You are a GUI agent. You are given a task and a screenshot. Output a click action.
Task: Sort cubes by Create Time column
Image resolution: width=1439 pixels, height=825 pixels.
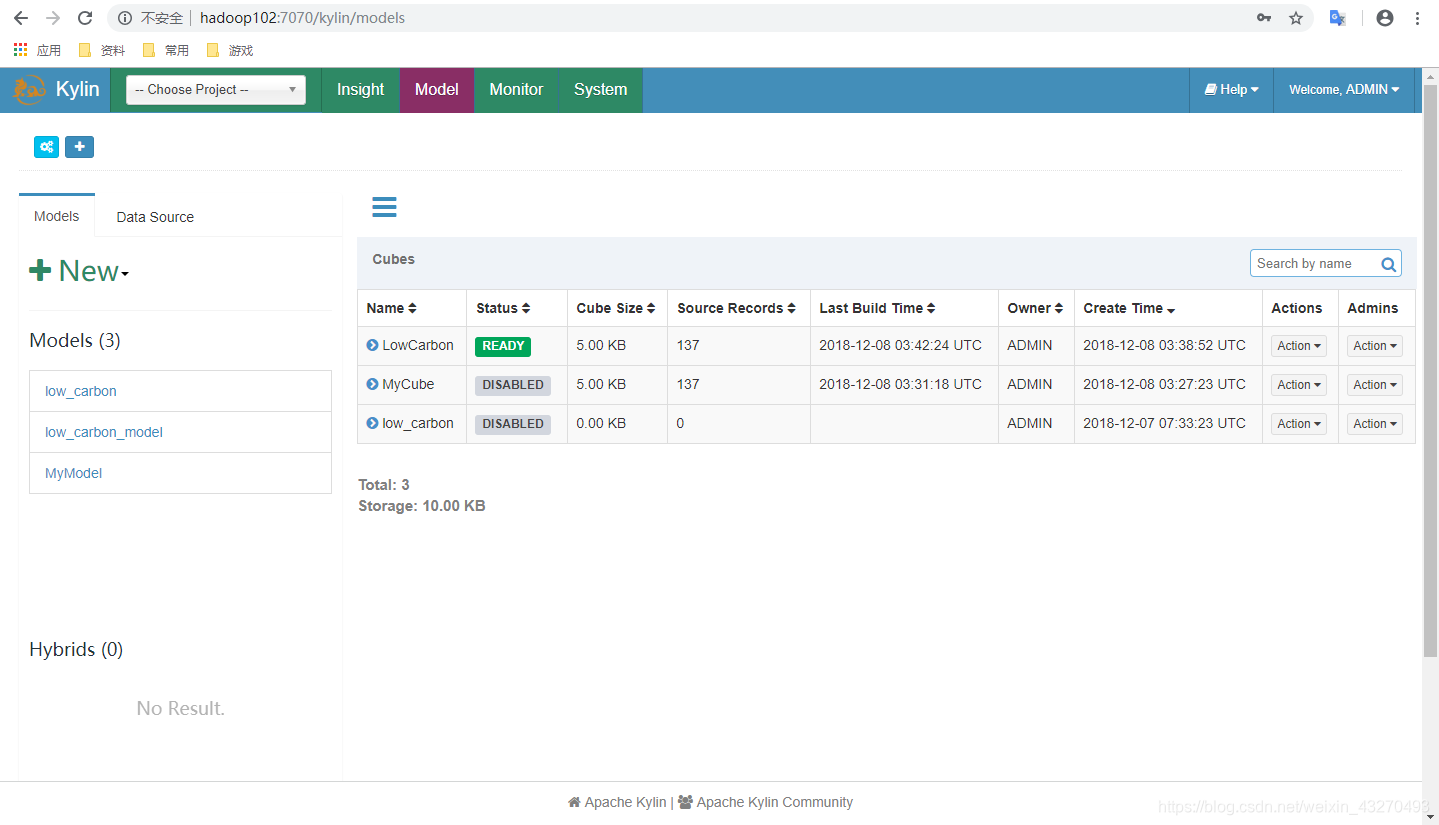[1129, 308]
